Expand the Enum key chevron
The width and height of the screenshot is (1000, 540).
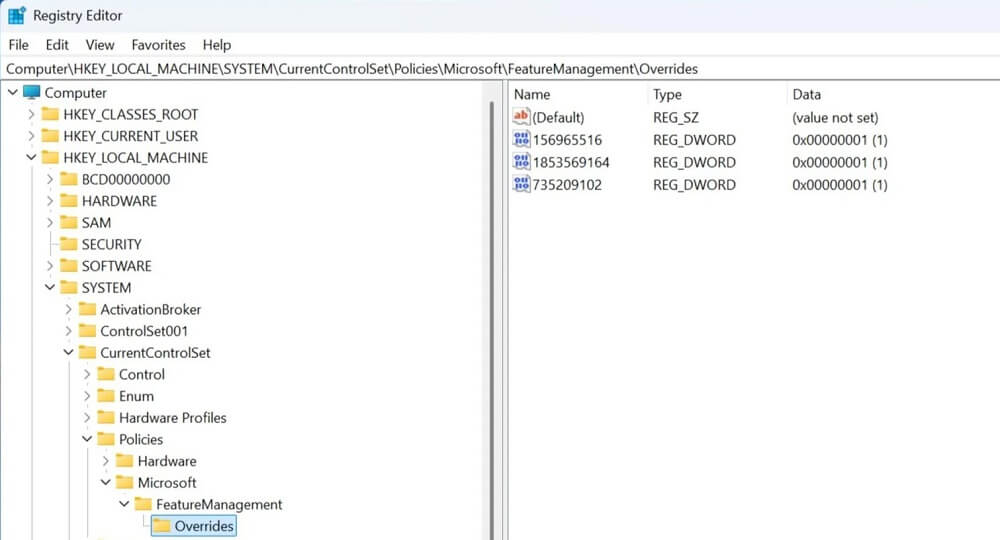87,396
